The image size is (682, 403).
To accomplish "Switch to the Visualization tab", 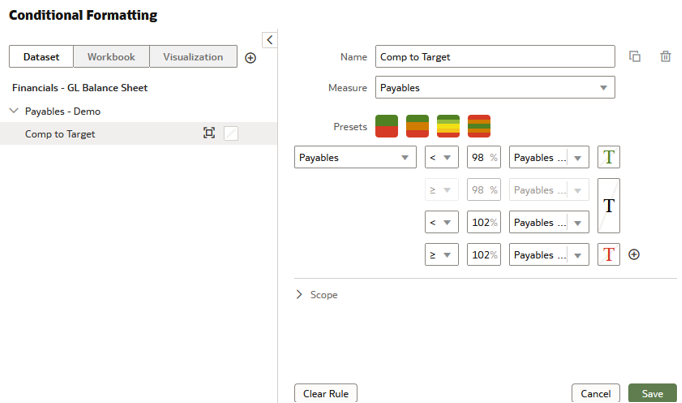I will pyautogui.click(x=193, y=57).
